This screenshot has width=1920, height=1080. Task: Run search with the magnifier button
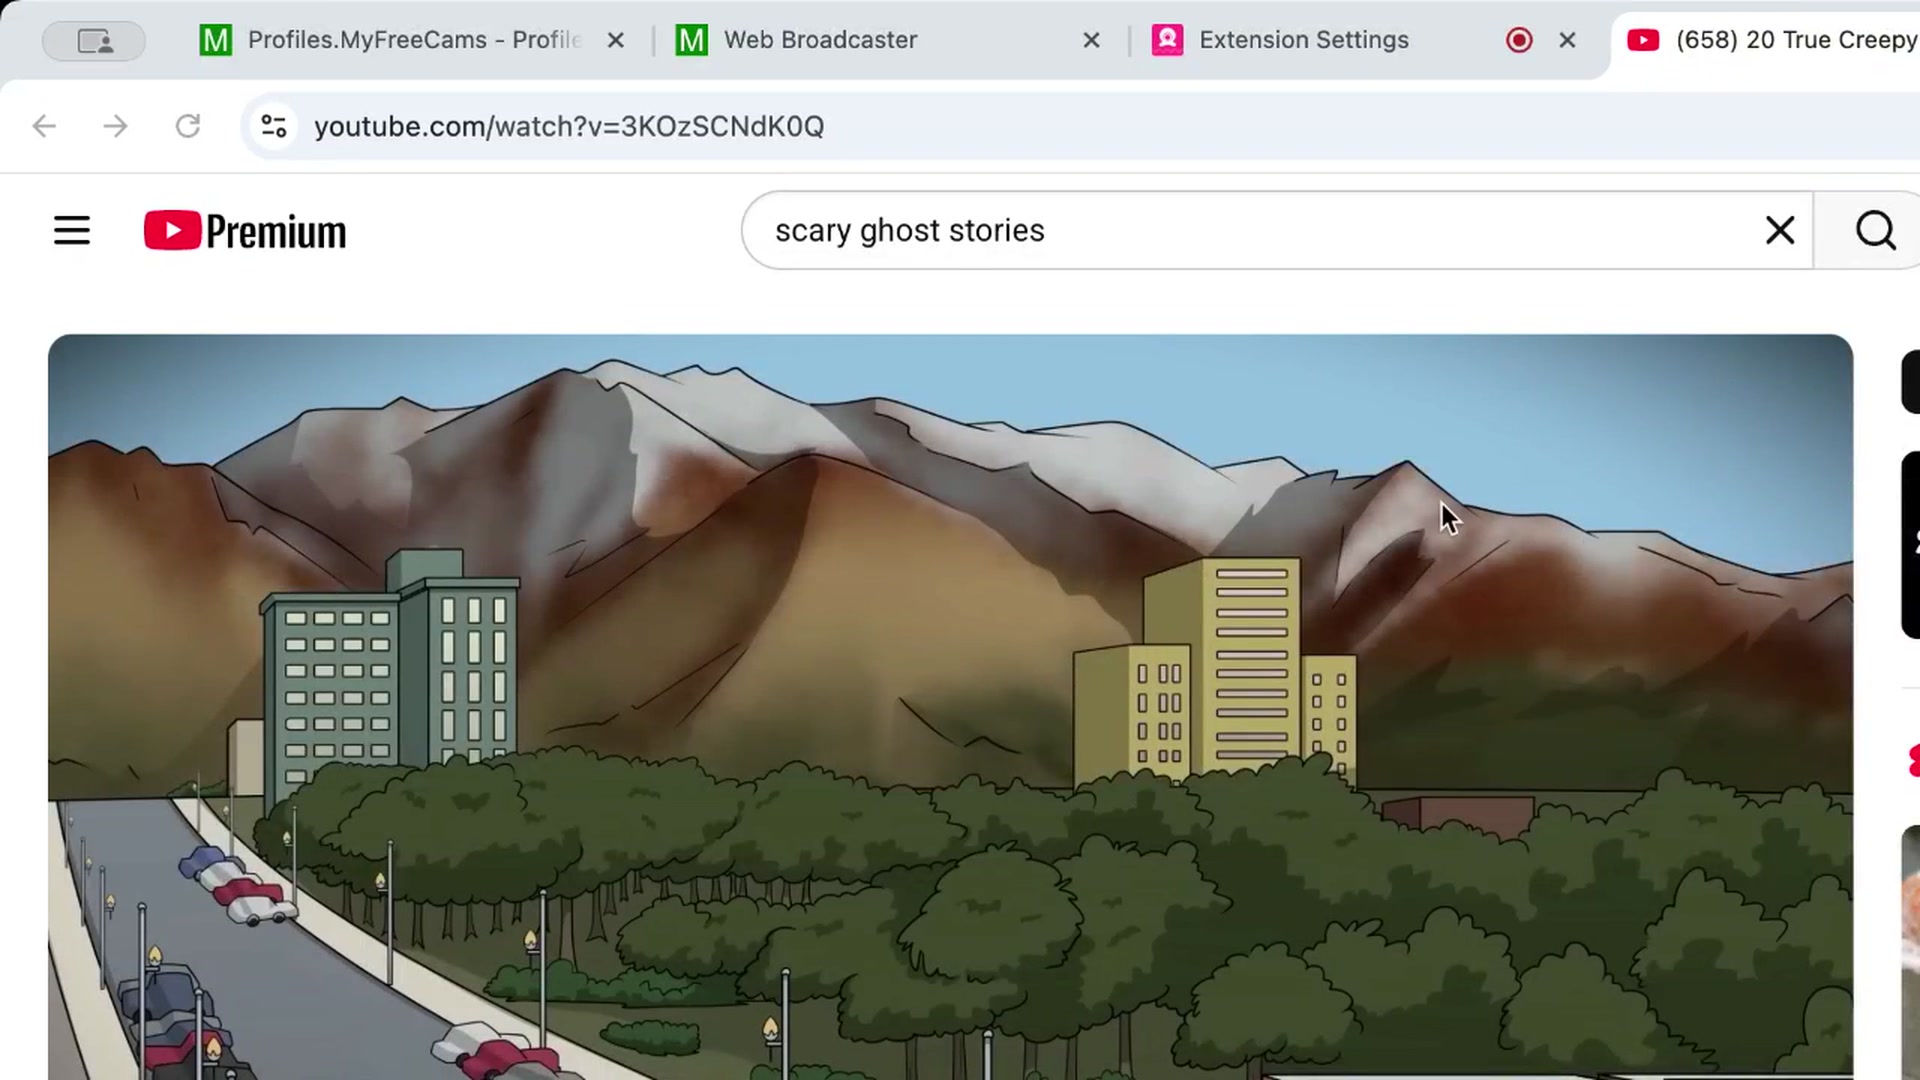coord(1875,231)
